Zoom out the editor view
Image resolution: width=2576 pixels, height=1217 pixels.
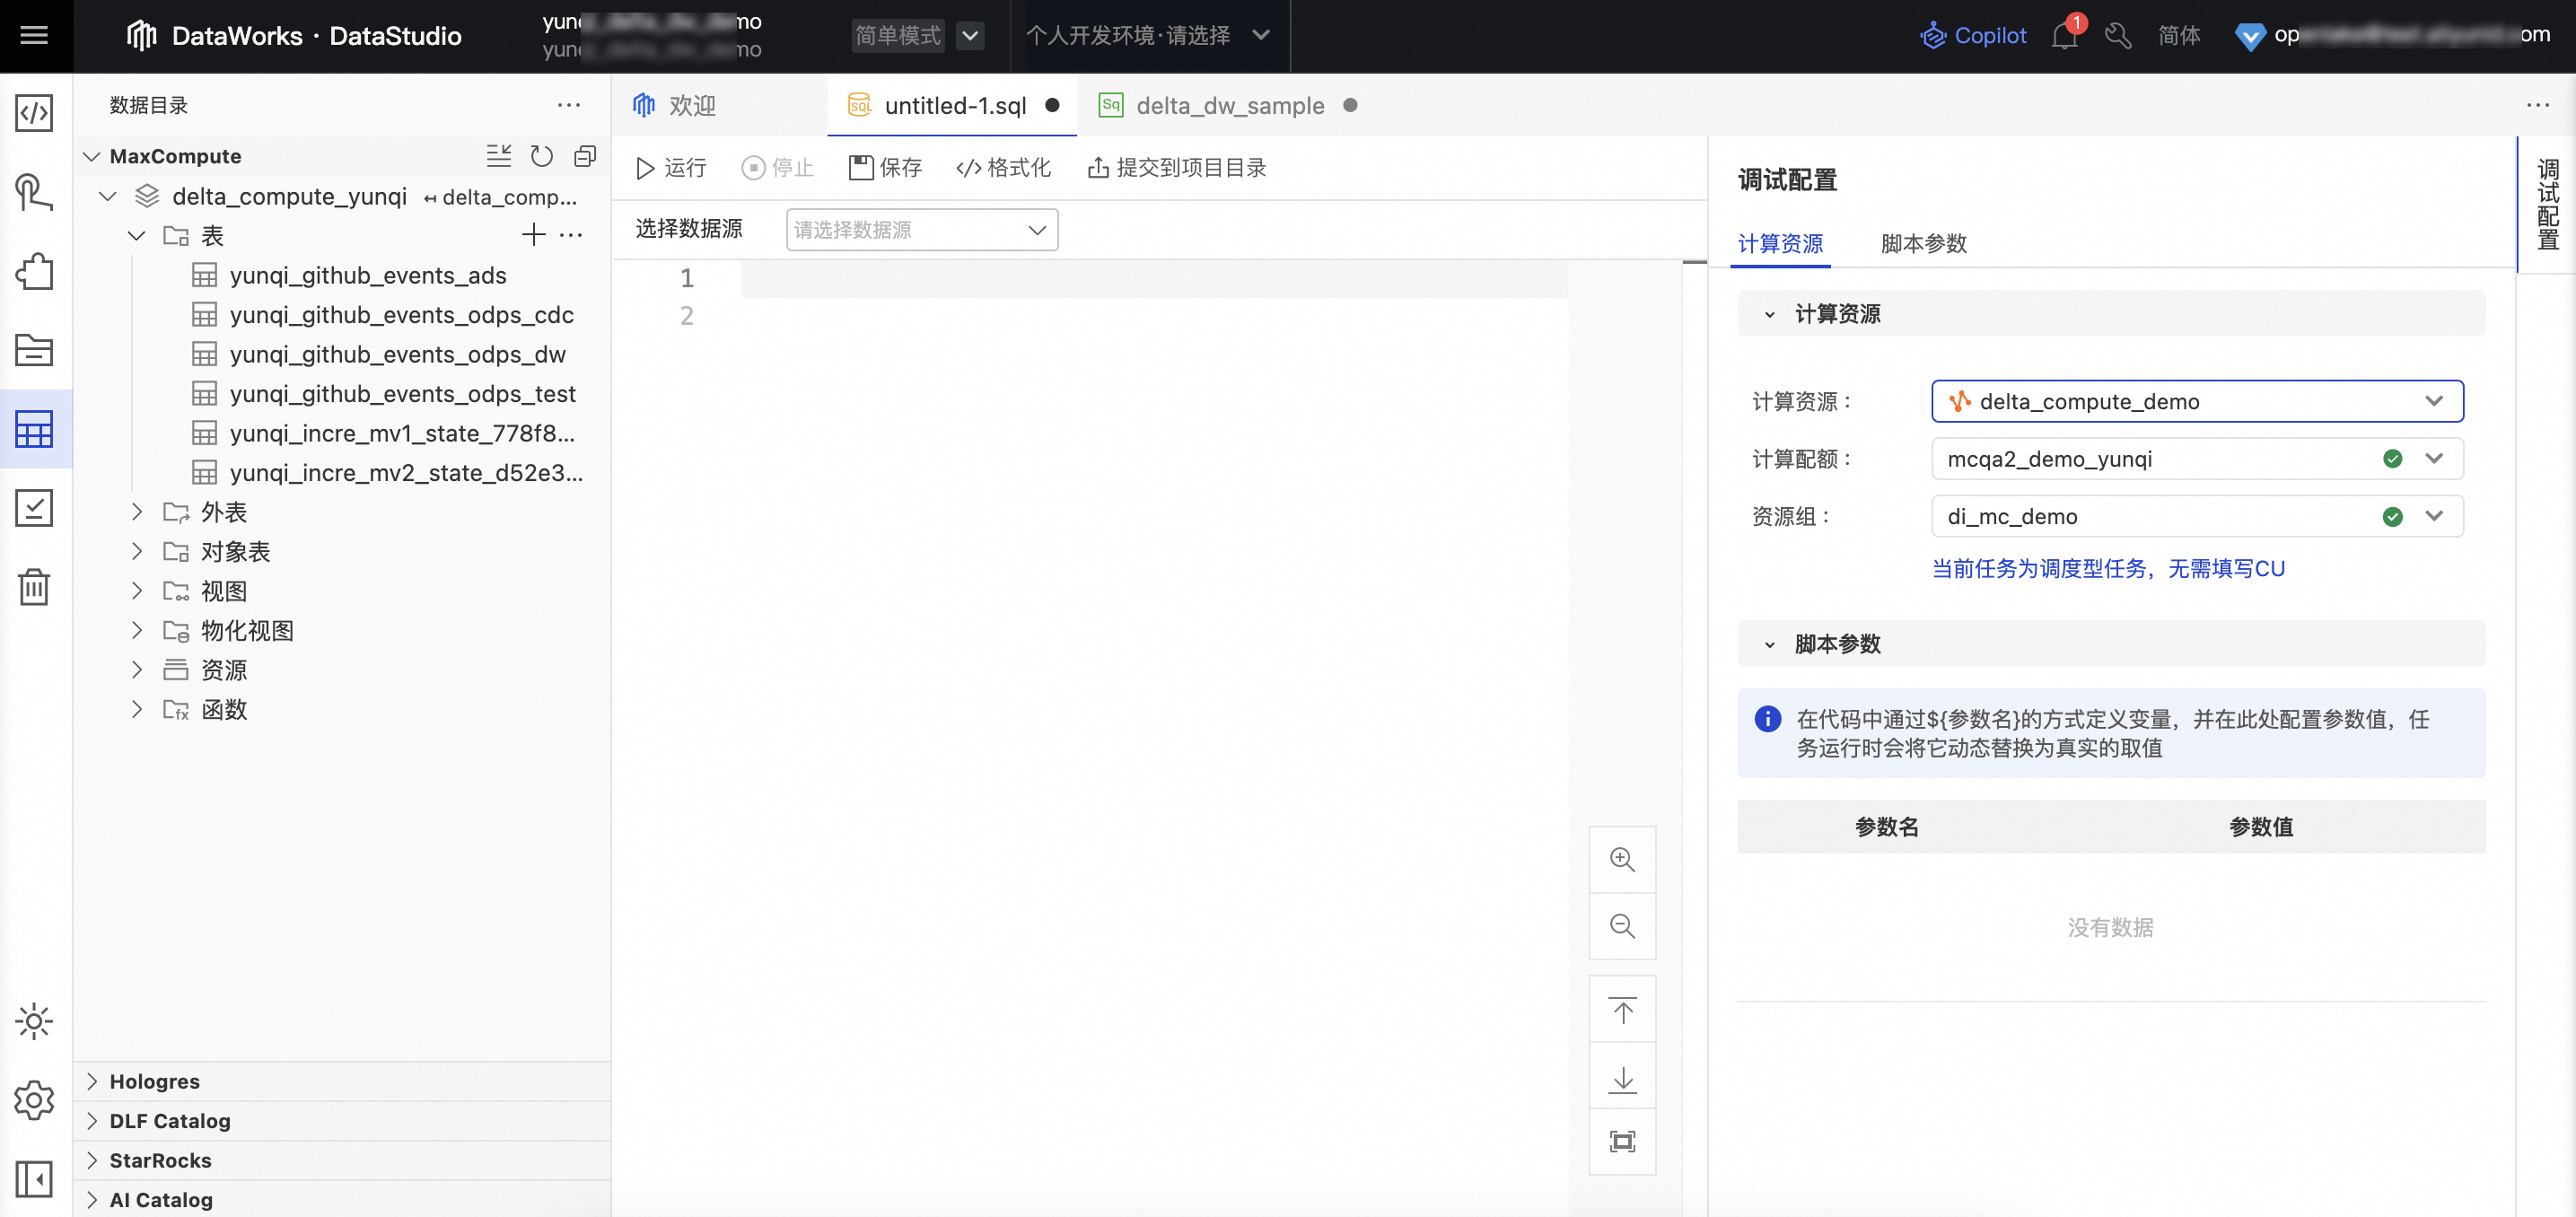[1622, 925]
